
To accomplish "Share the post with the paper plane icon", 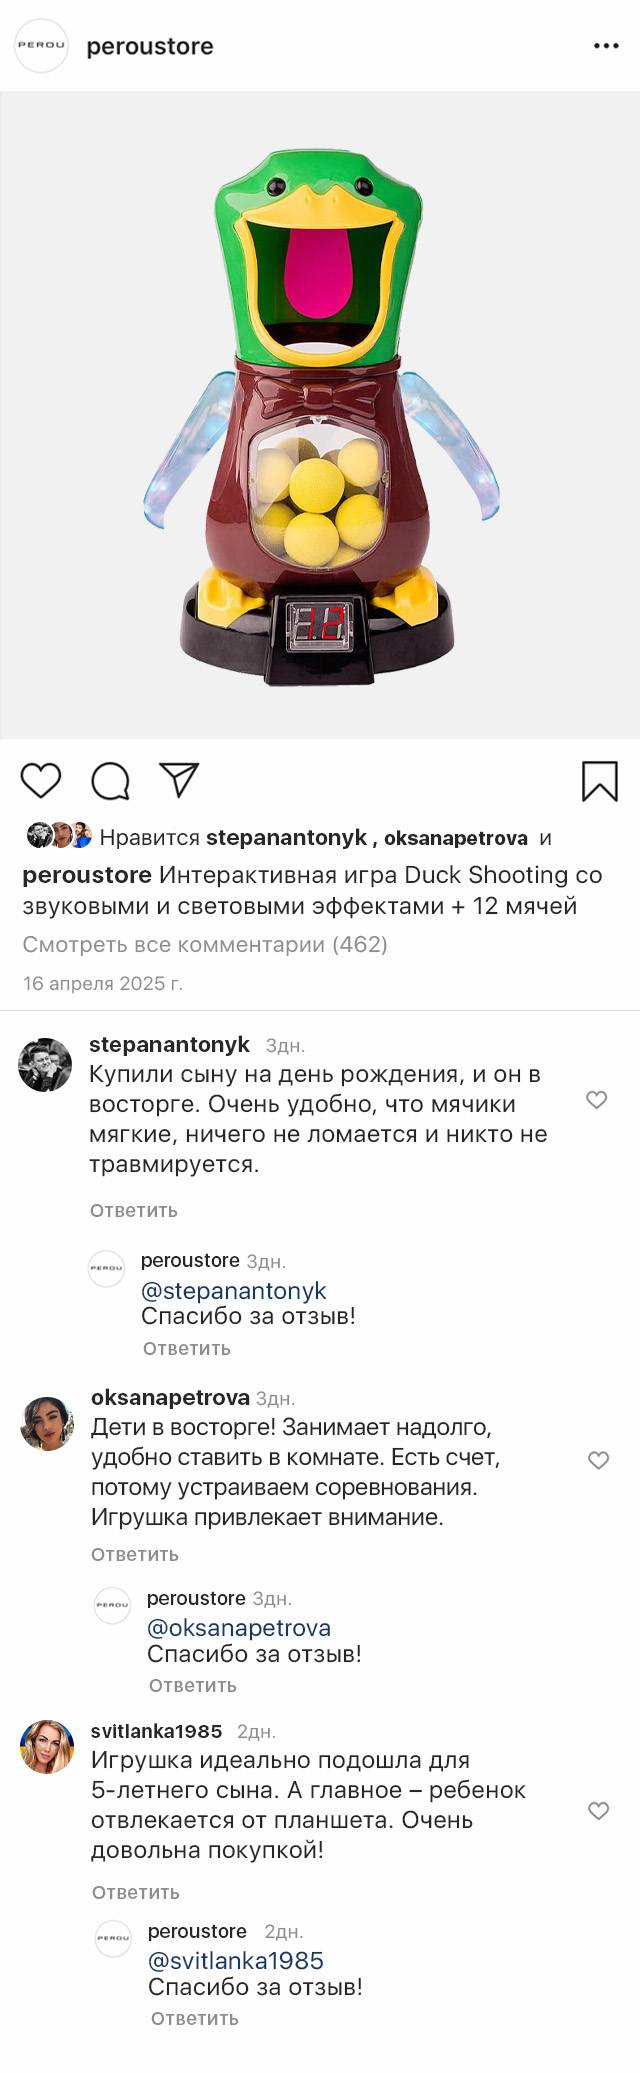I will pos(179,780).
